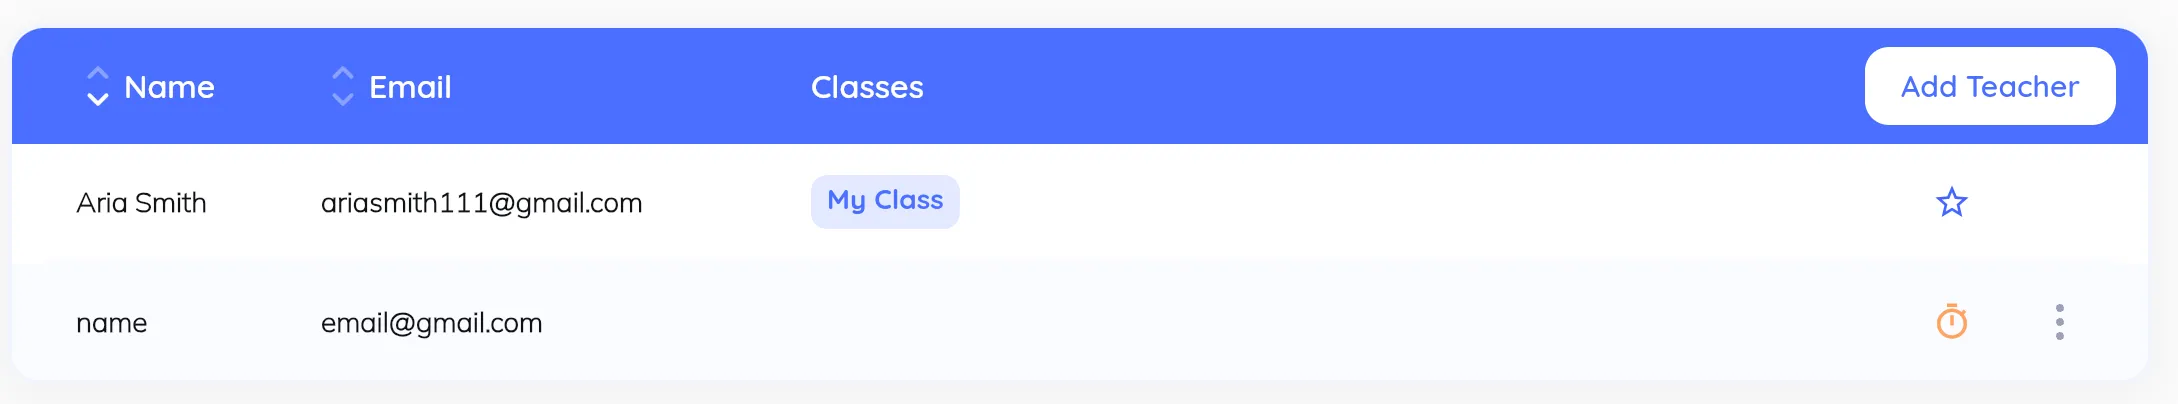
Task: Select the Aria Smith name cell
Action: pyautogui.click(x=141, y=203)
